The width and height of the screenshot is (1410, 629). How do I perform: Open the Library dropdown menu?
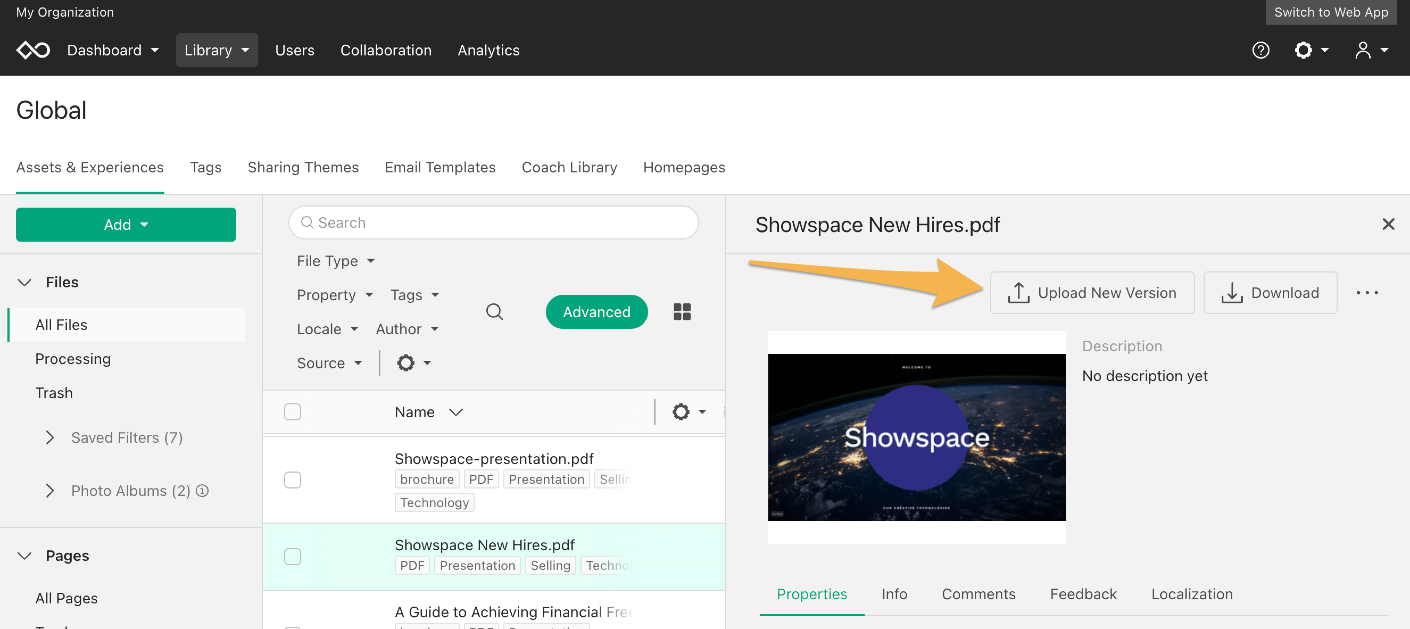click(217, 50)
